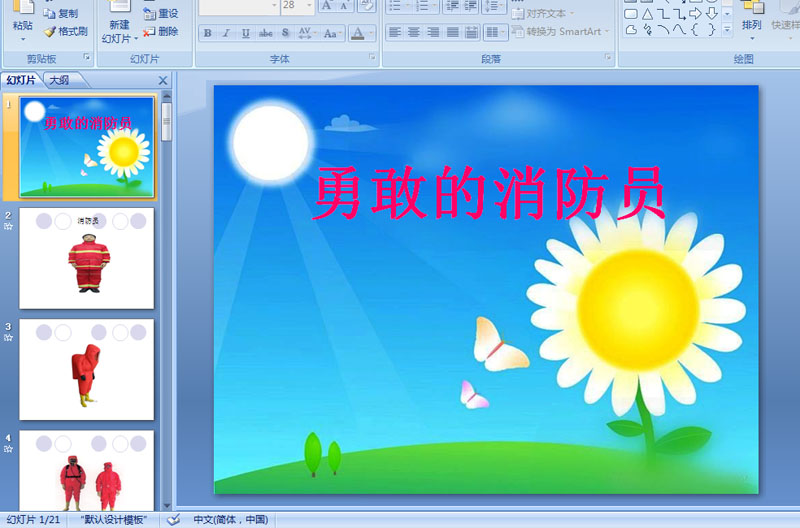Viewport: 800px width, 528px height.
Task: Click Convert to SmartArt (转换为 SmartArt)
Action: [x=560, y=32]
